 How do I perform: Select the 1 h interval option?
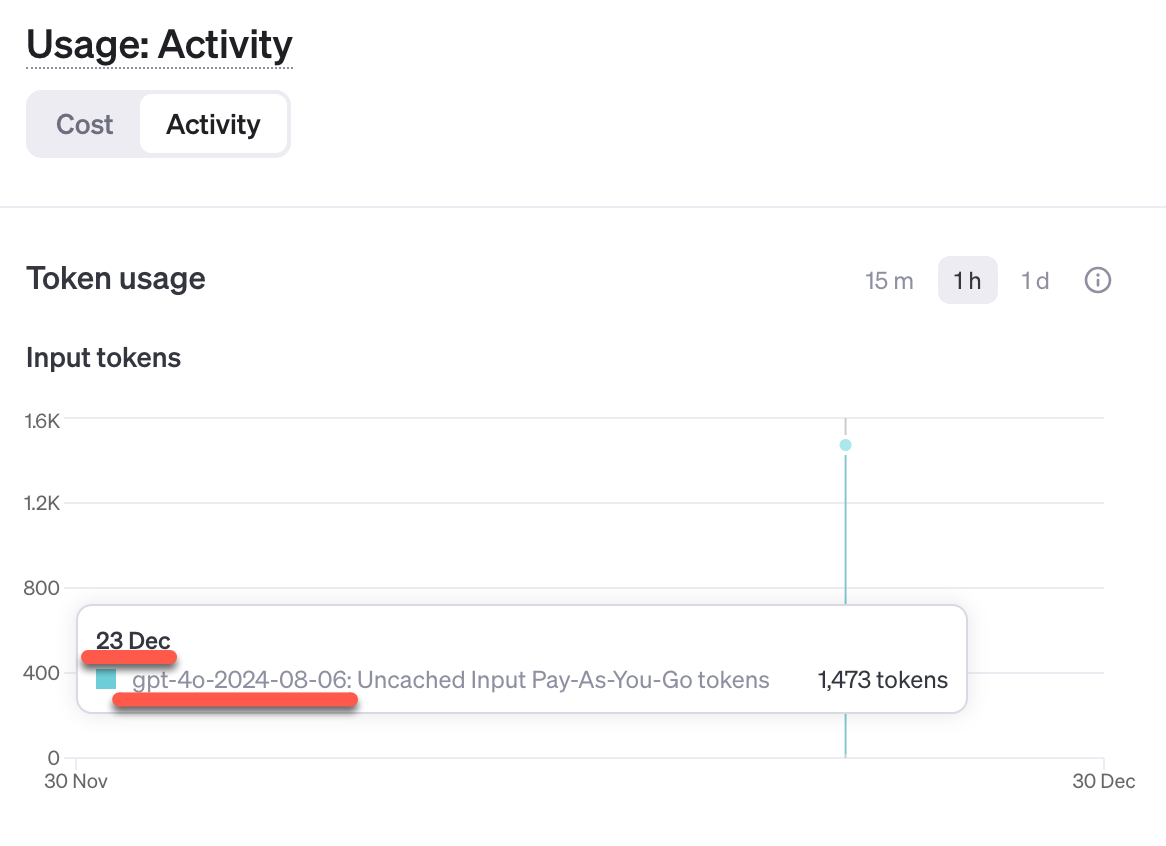coord(967,281)
